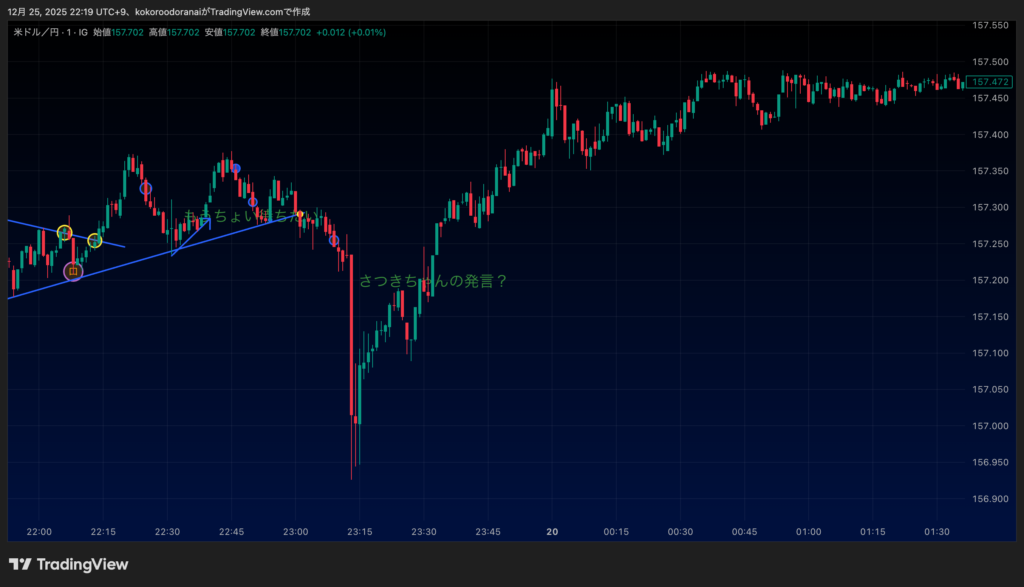This screenshot has width=1024, height=587.
Task: Click the 157.000 price axis label
Action: [989, 426]
